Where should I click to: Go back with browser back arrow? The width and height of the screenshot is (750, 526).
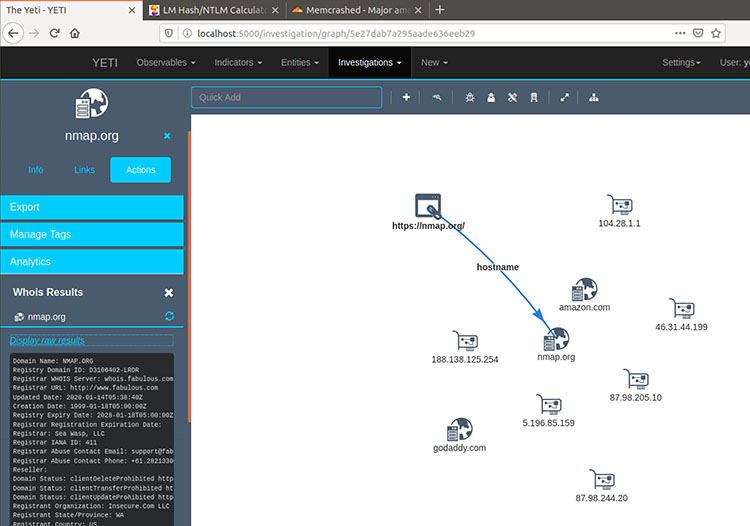coord(13,33)
